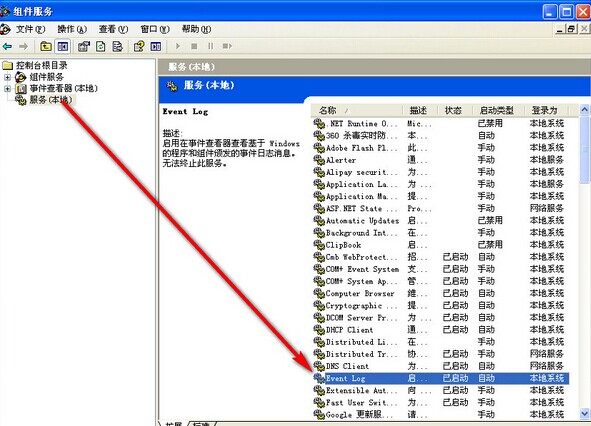Screen dimensions: 591x426
Task: Select the ClipBook service
Action: click(x=440, y=245)
